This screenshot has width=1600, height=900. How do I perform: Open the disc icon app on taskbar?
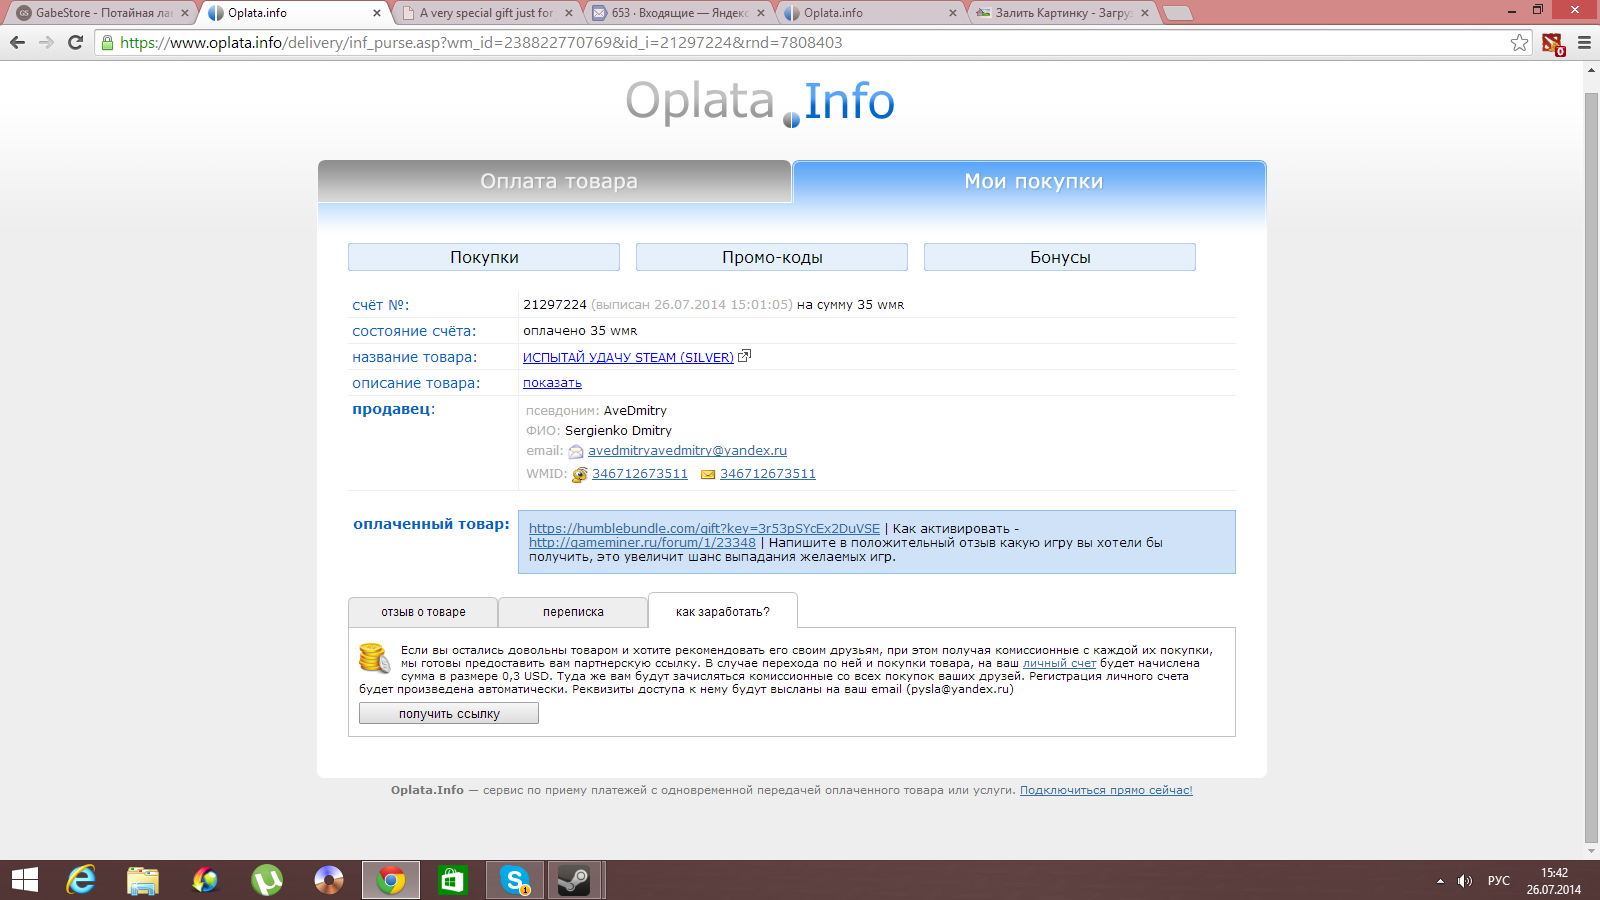click(329, 880)
